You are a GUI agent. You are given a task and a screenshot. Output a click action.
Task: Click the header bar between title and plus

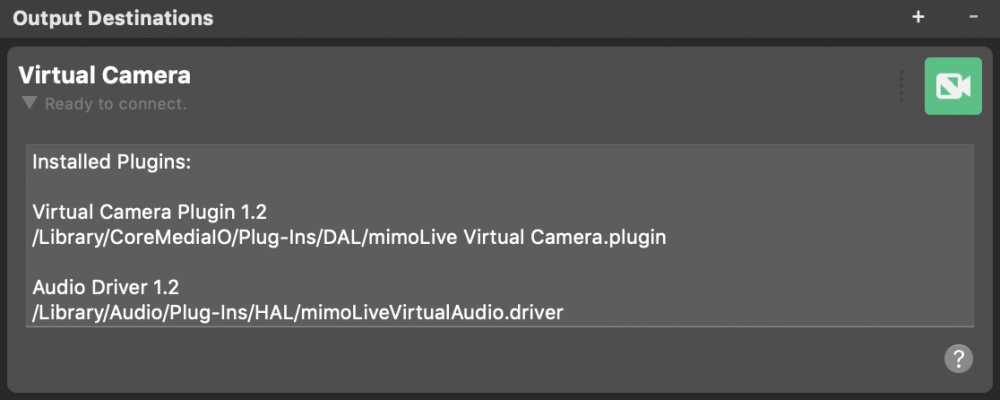click(x=561, y=18)
